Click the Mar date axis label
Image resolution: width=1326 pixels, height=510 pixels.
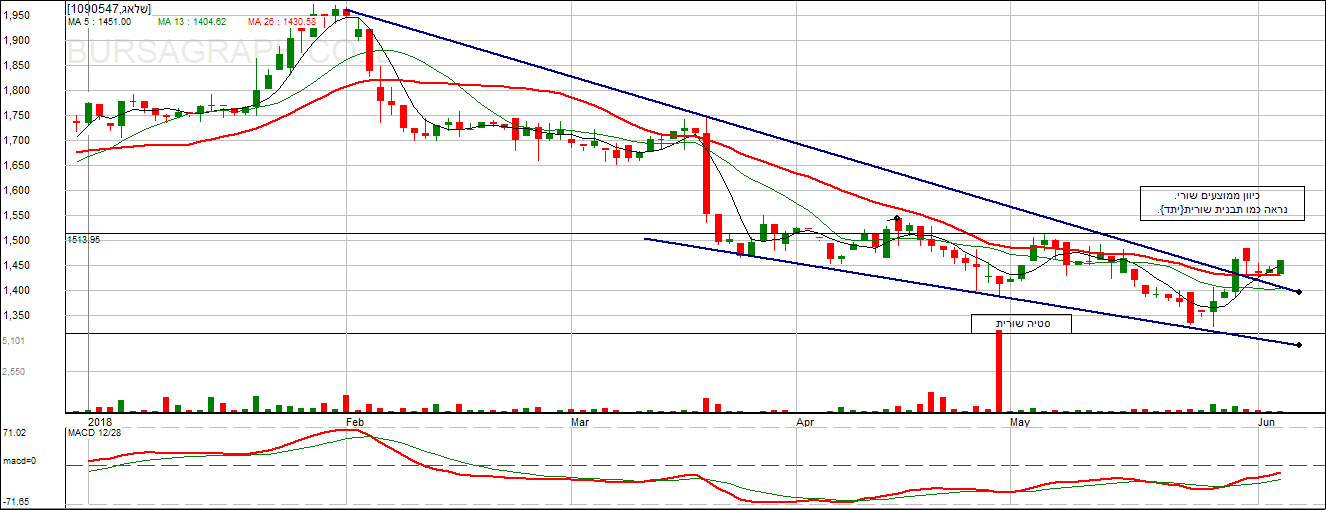pos(582,422)
